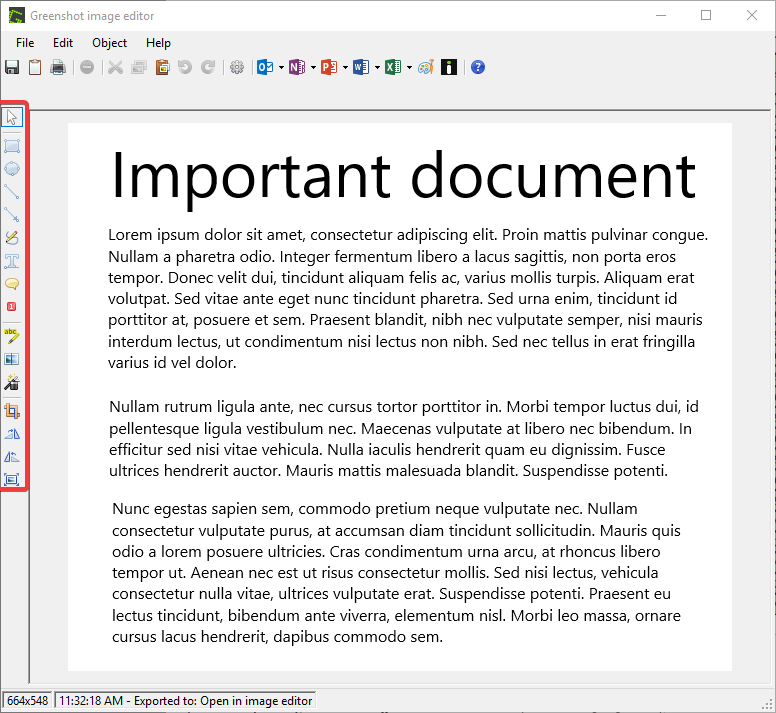Viewport: 776px width, 713px height.
Task: Select the ellipse drawing tool
Action: point(12,168)
